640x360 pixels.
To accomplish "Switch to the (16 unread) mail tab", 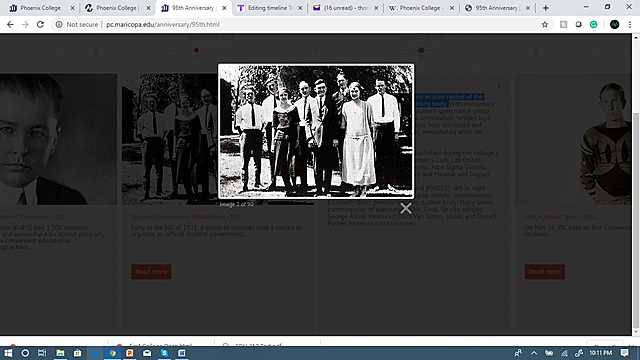I will 346,8.
